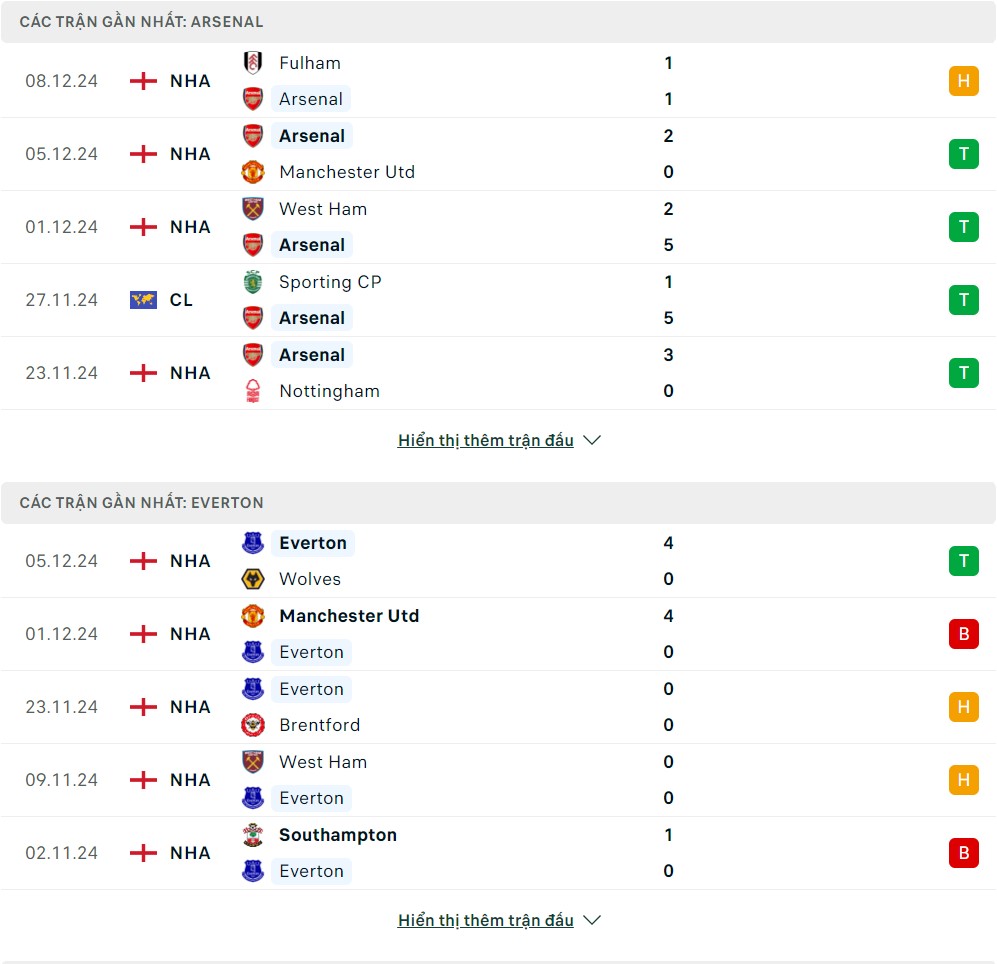Click the Sporting CP club crest

tap(253, 282)
